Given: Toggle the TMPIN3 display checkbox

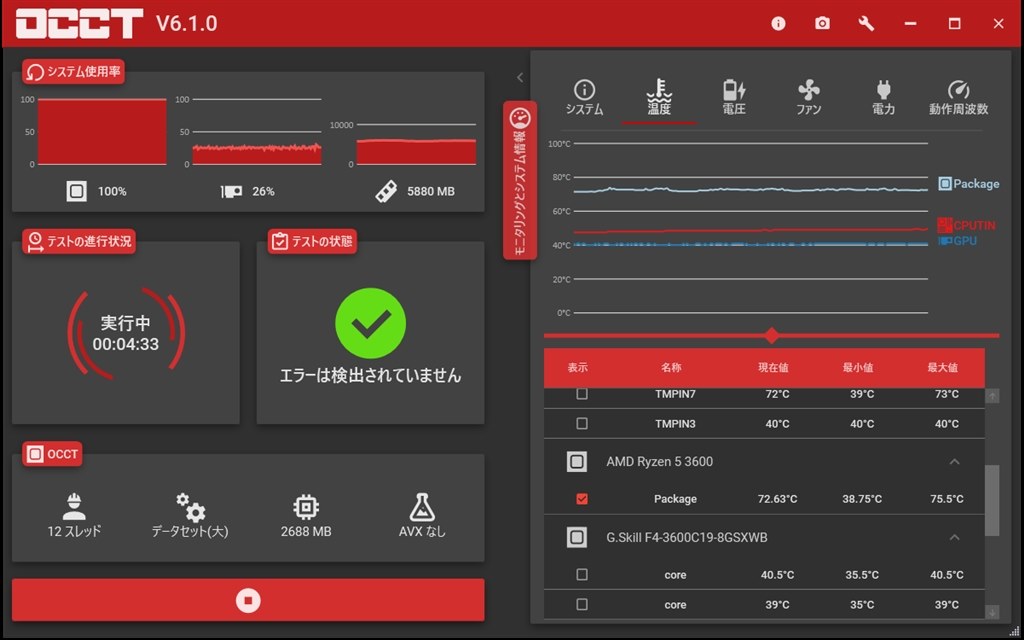Looking at the screenshot, I should 582,424.
